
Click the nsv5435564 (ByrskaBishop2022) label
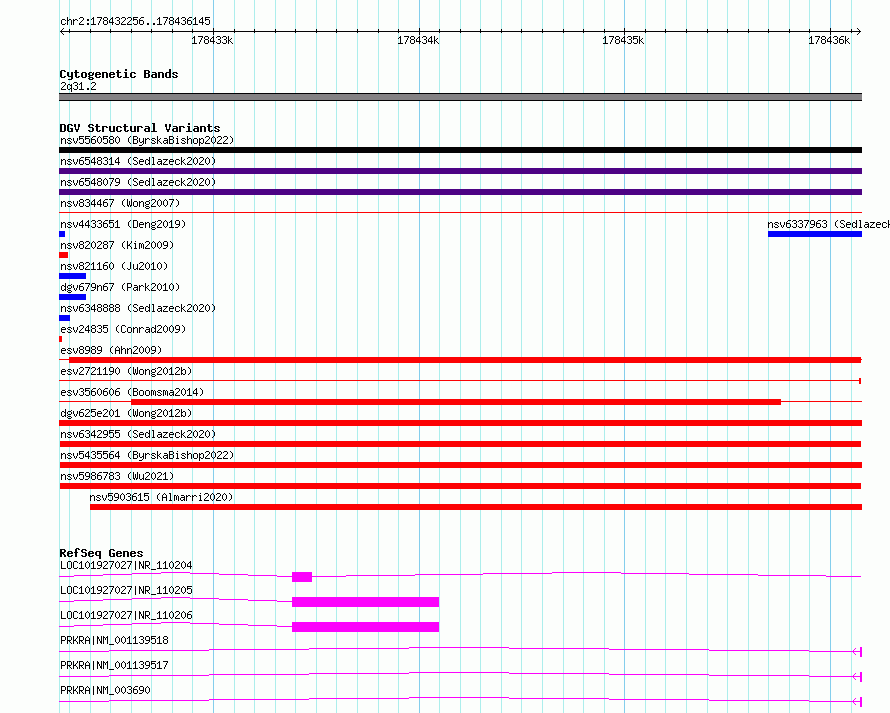coord(147,455)
